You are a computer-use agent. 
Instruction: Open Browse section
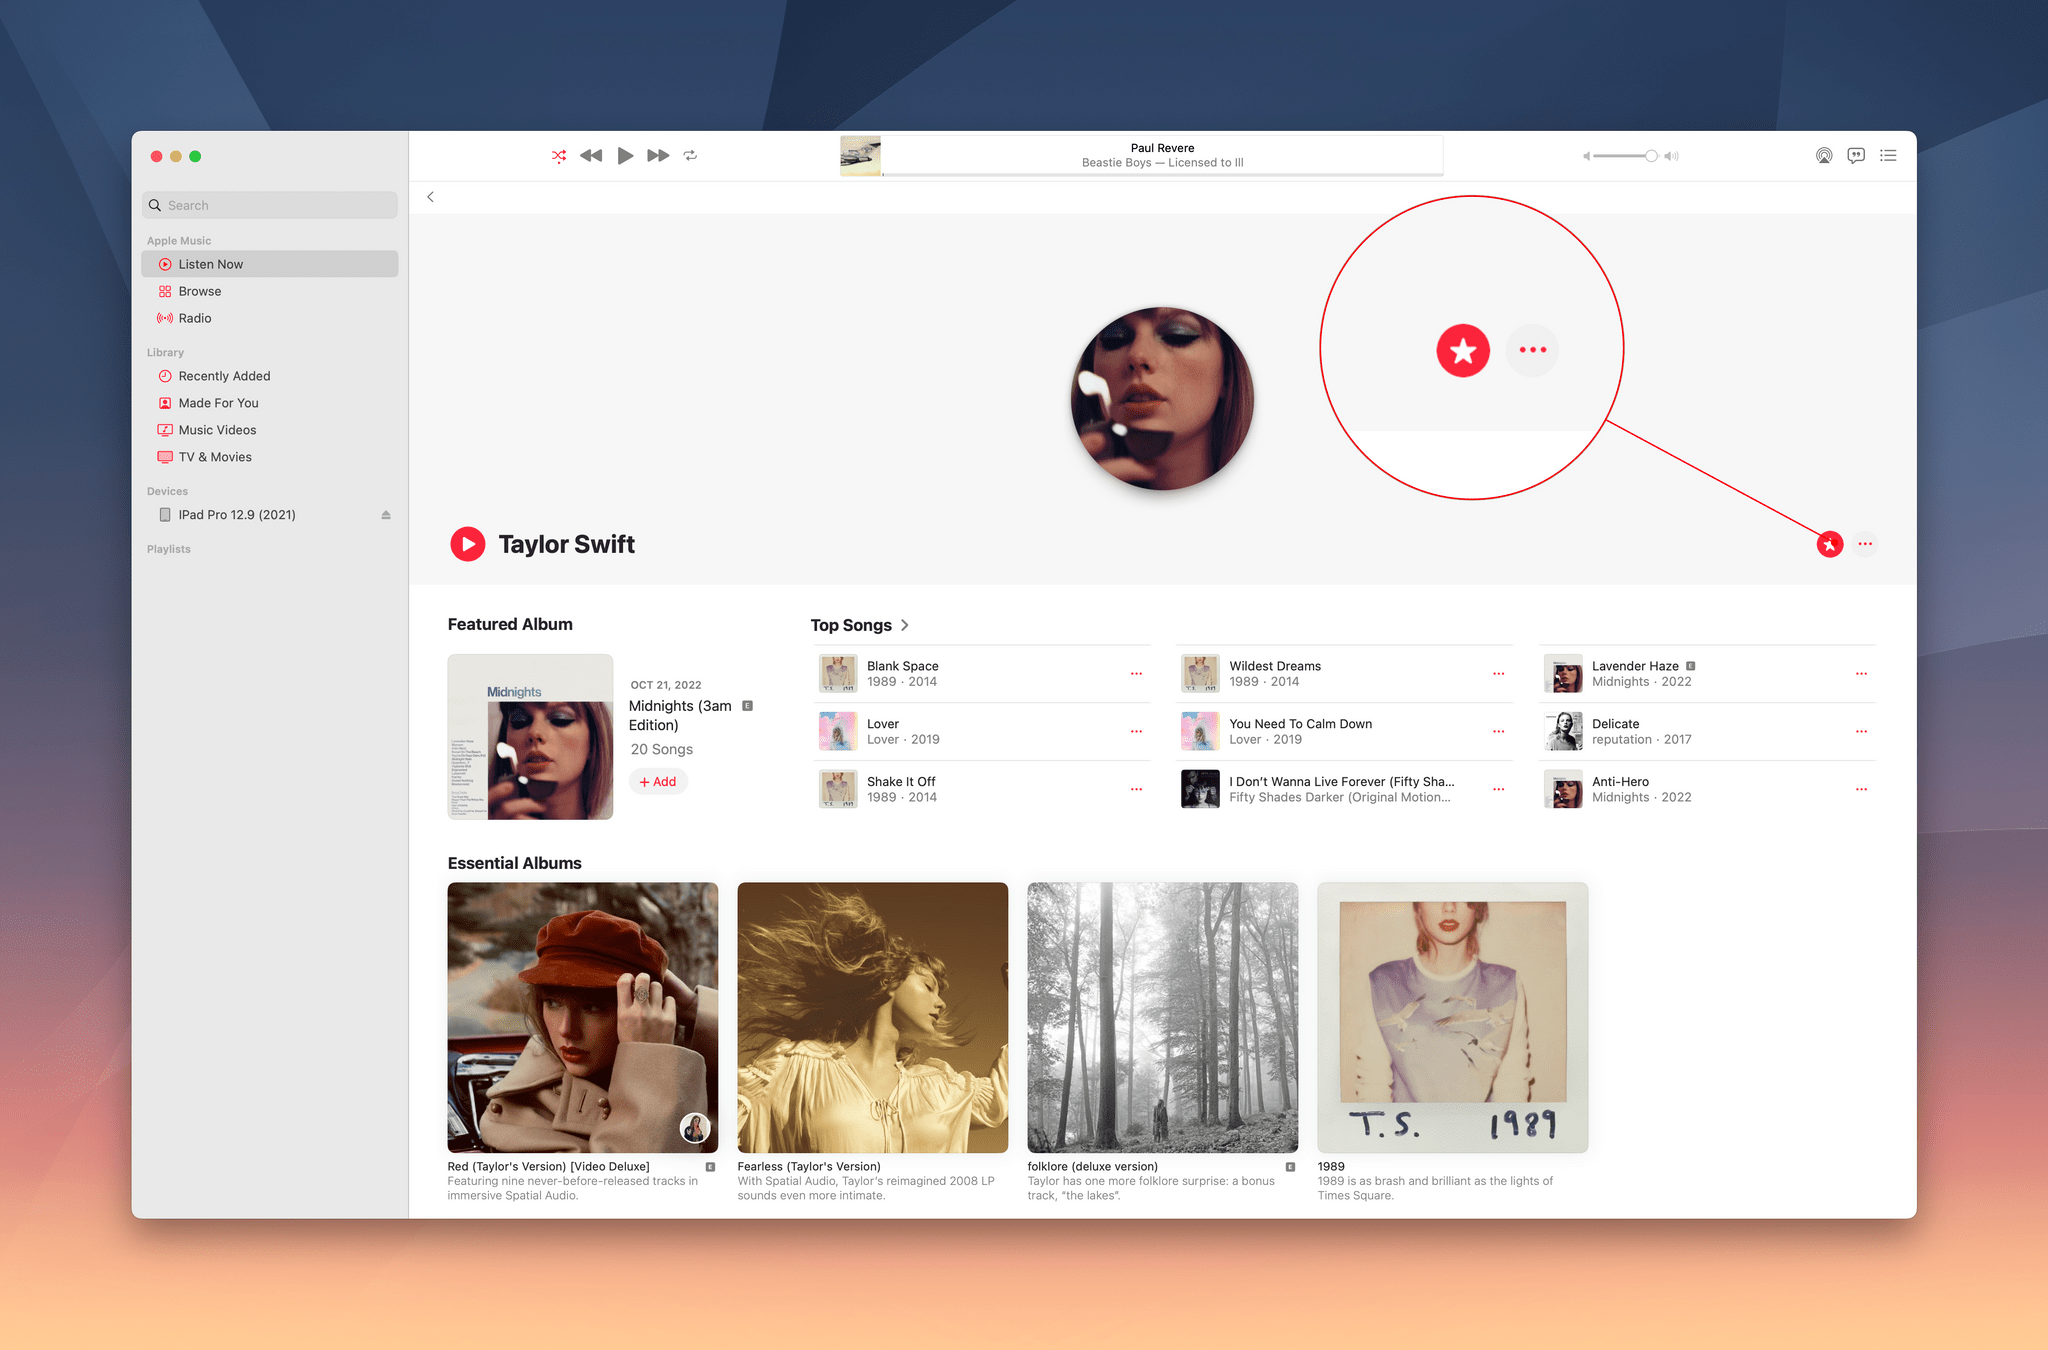(x=270, y=291)
